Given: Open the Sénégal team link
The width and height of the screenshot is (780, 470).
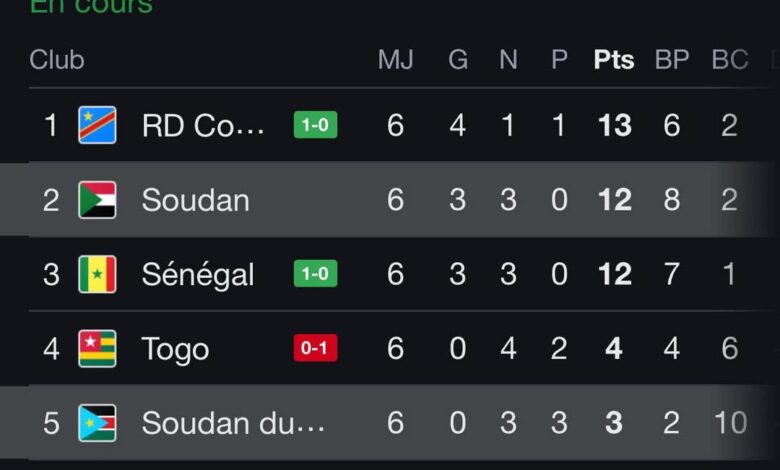Looking at the screenshot, I should [198, 274].
